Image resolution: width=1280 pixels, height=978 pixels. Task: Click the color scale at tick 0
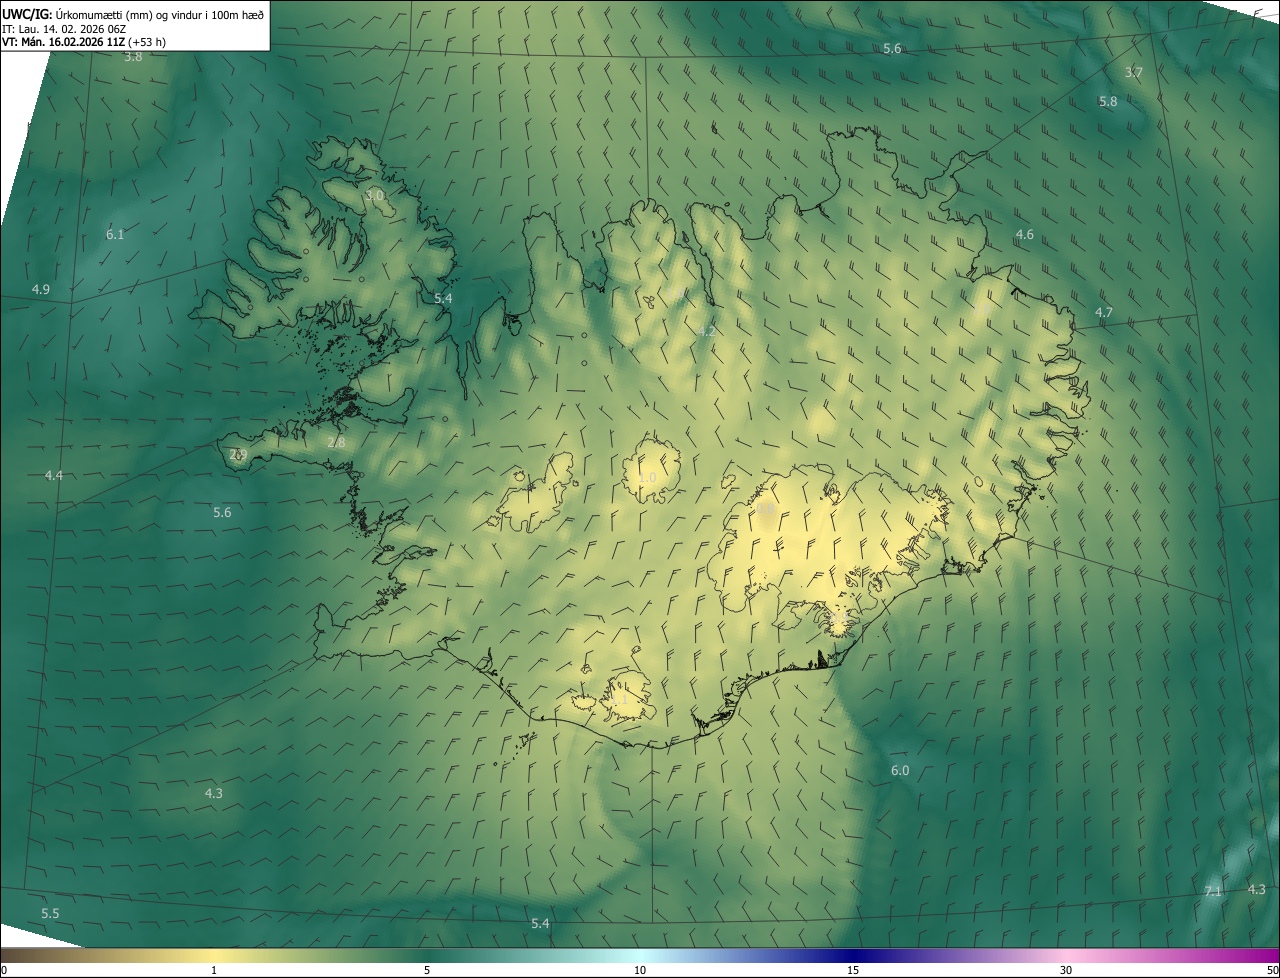point(4,970)
